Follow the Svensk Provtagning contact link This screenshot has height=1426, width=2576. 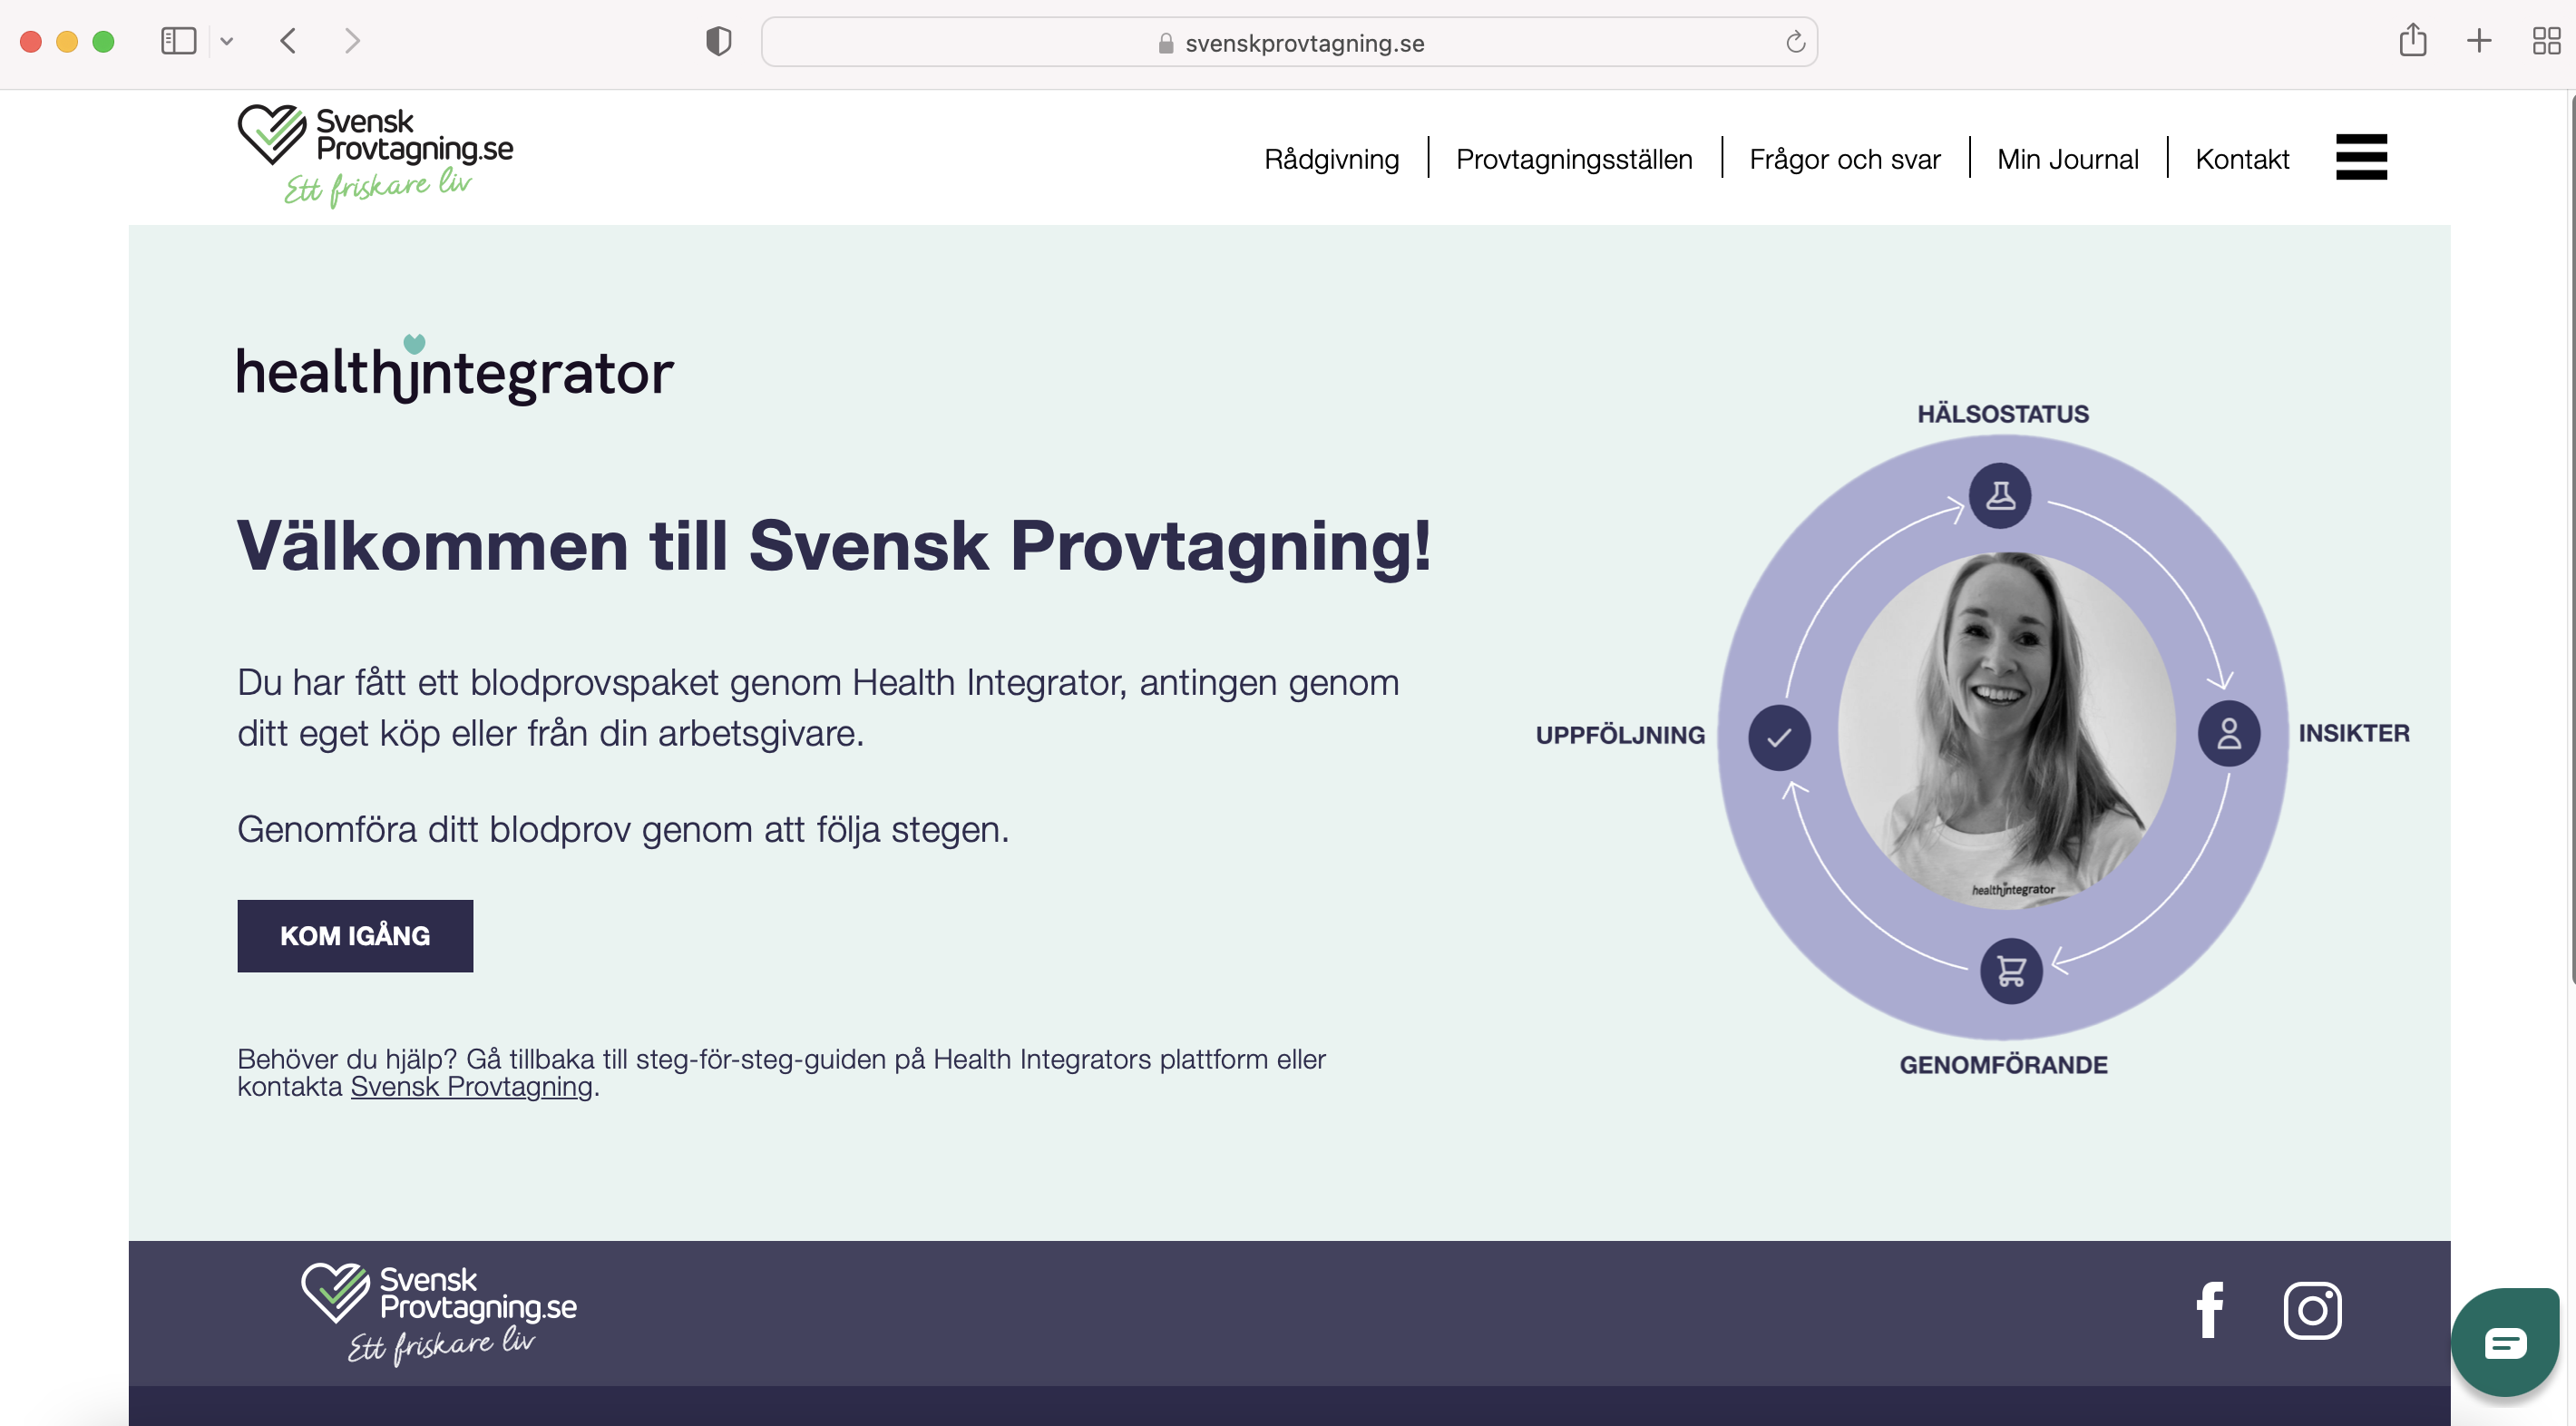pos(471,1087)
